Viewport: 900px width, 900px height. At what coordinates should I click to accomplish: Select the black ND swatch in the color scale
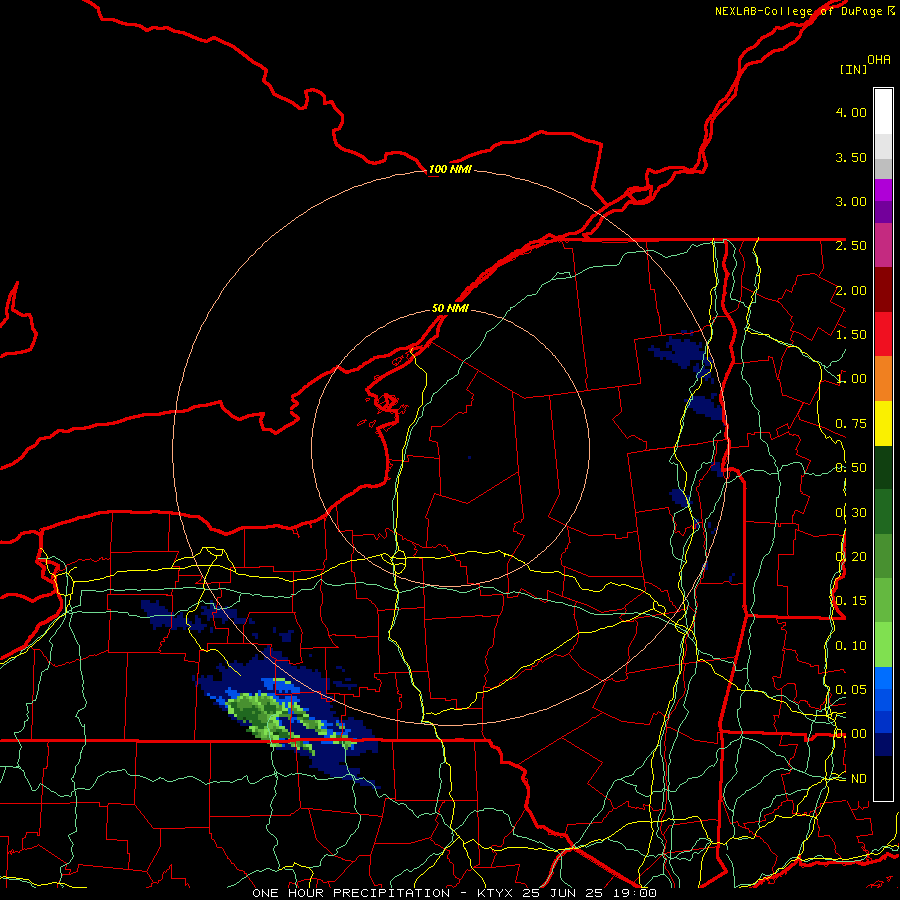pyautogui.click(x=883, y=778)
